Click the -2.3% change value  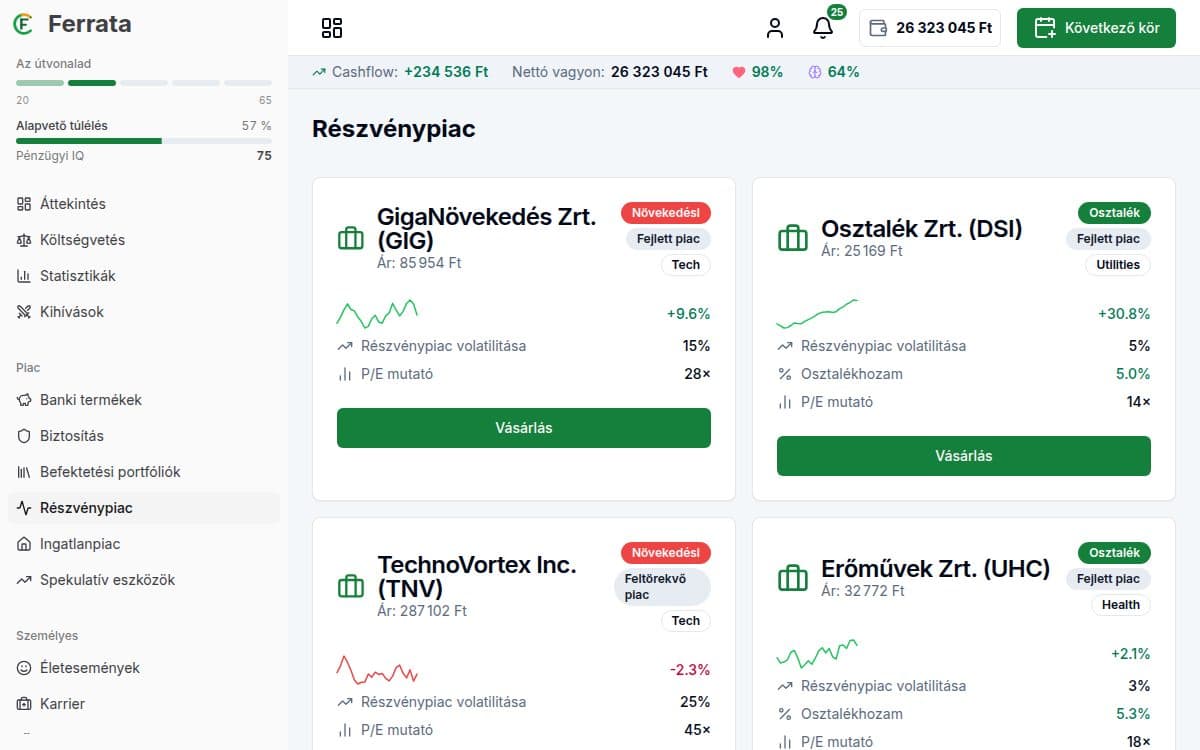point(690,670)
